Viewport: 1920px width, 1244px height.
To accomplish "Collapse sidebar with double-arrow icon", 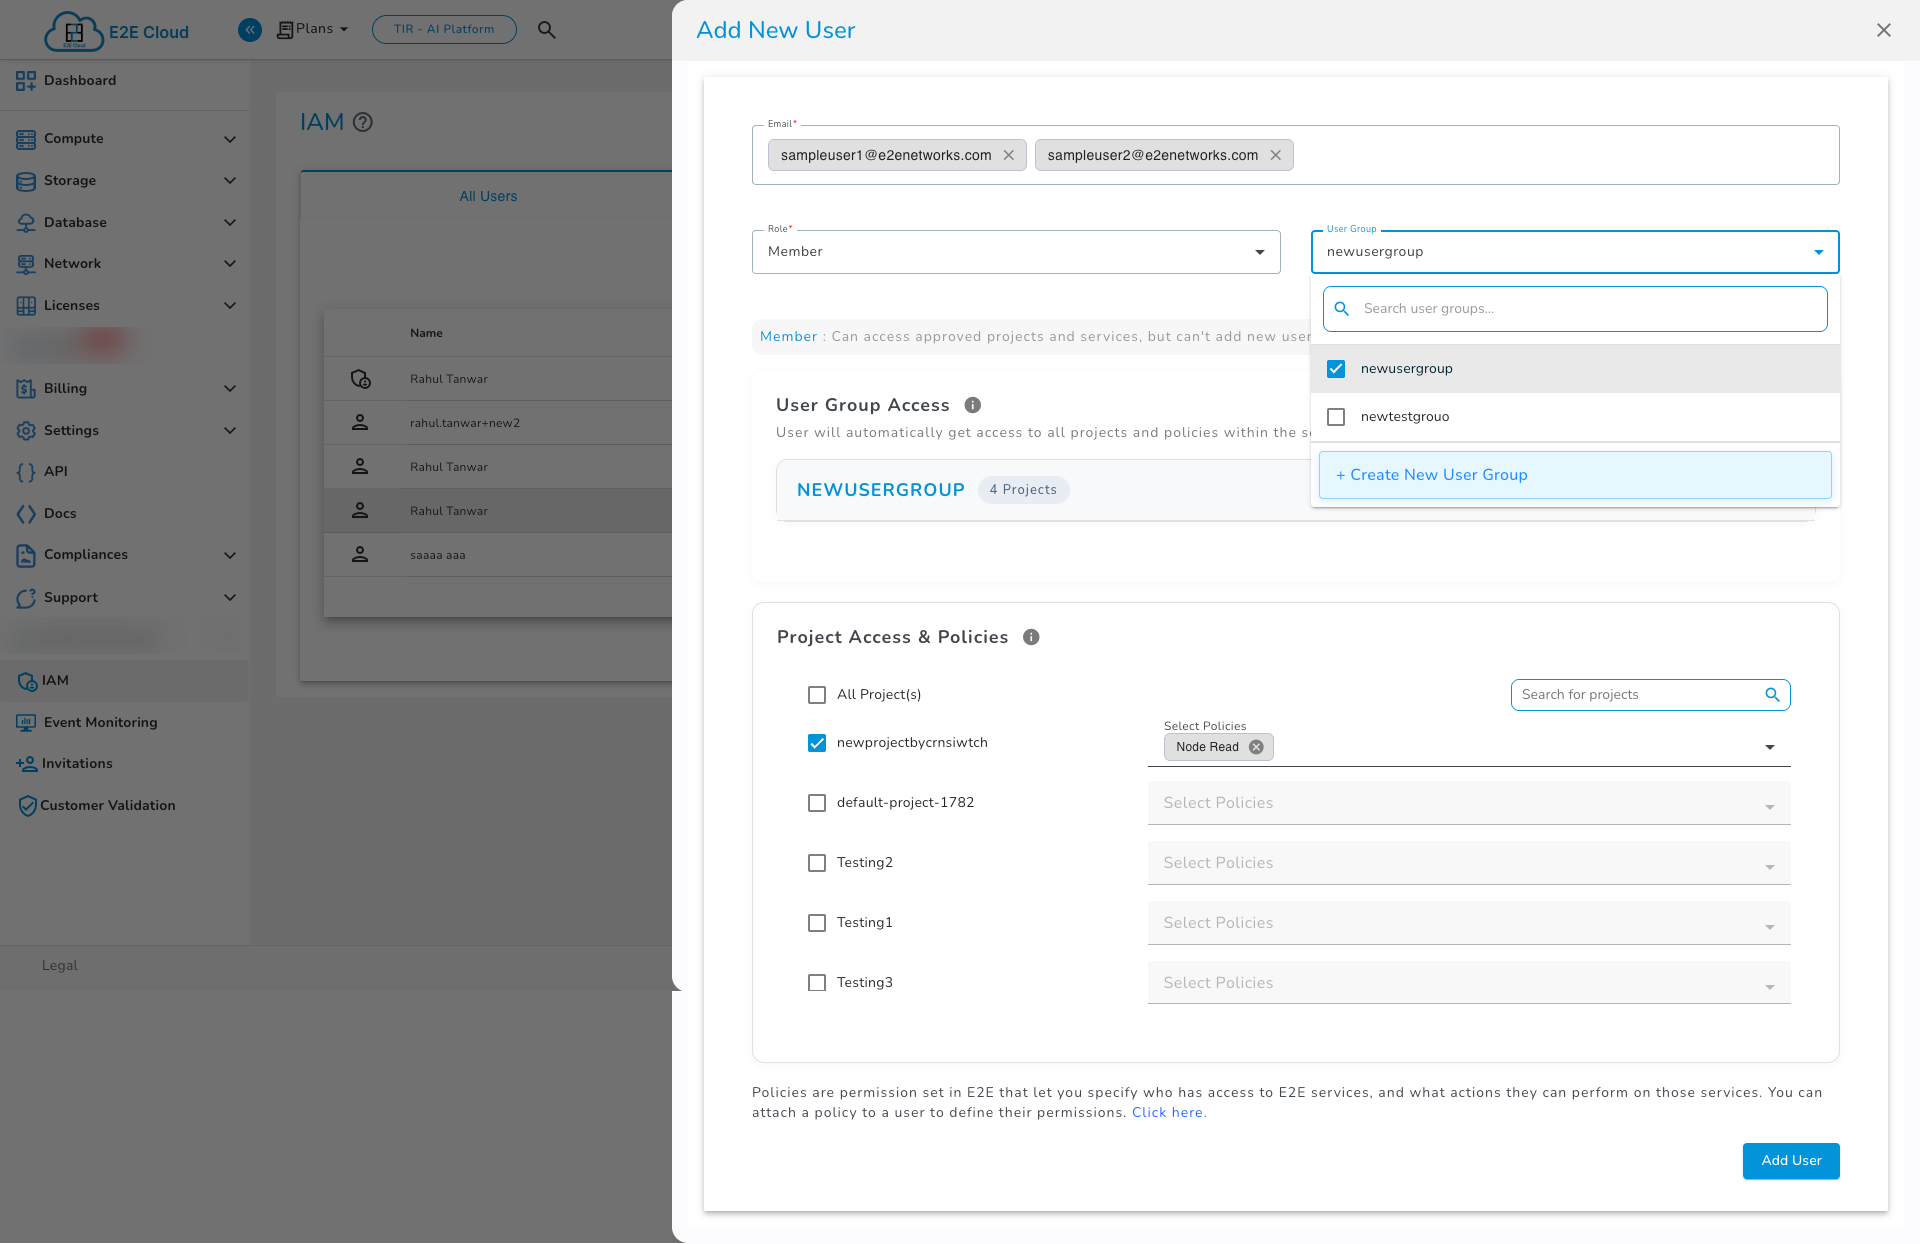I will pos(250,29).
